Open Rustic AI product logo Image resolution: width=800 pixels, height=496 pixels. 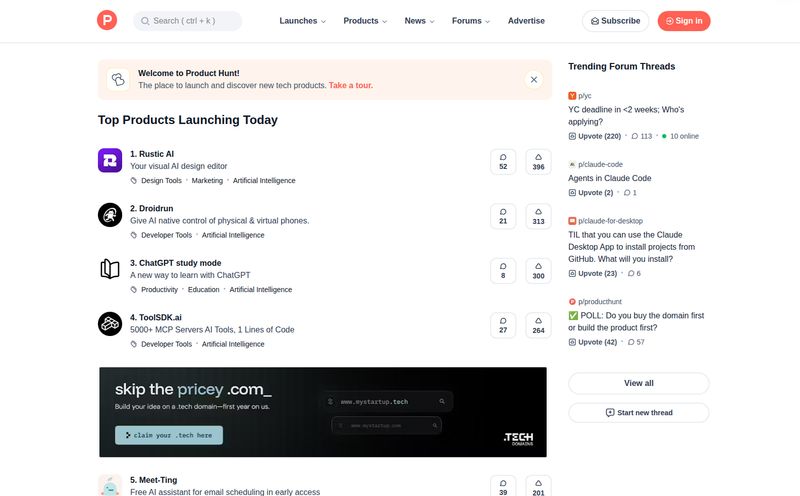tap(110, 160)
